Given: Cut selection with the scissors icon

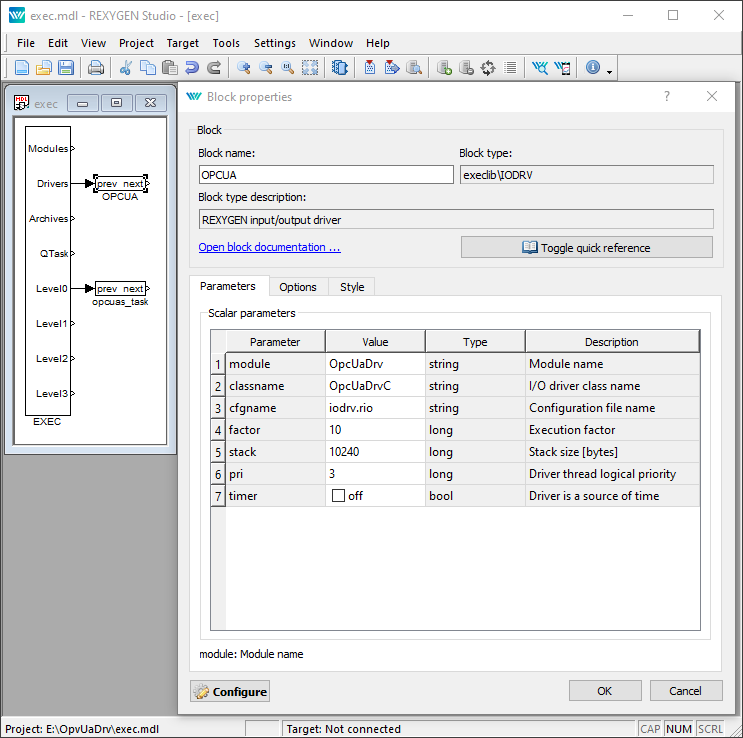Looking at the screenshot, I should (126, 68).
